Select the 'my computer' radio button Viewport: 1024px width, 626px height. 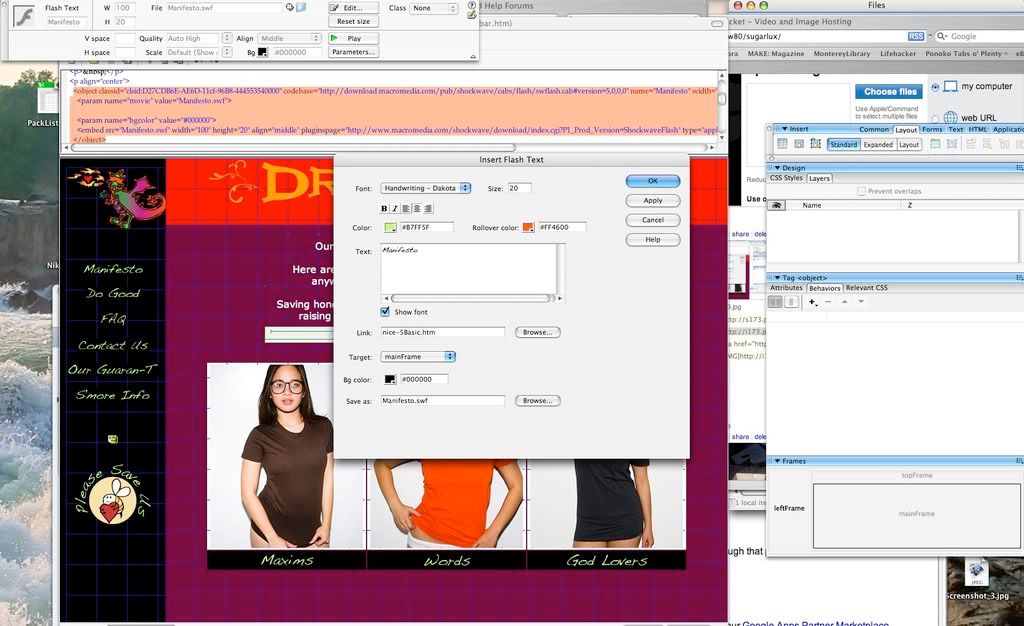pos(935,87)
